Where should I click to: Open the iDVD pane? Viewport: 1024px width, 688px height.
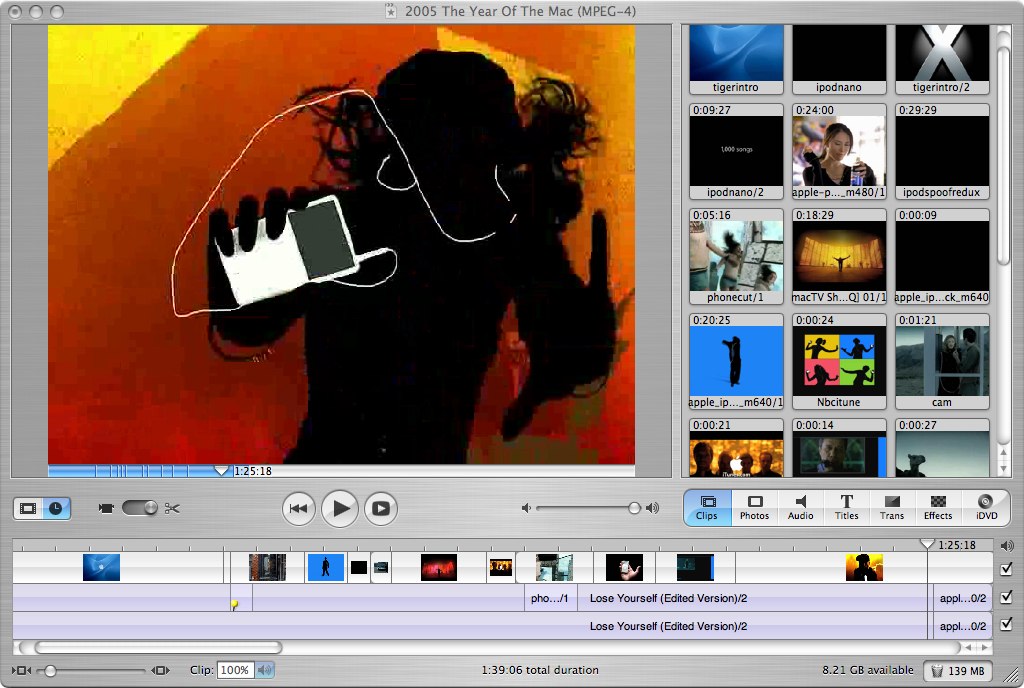click(986, 508)
